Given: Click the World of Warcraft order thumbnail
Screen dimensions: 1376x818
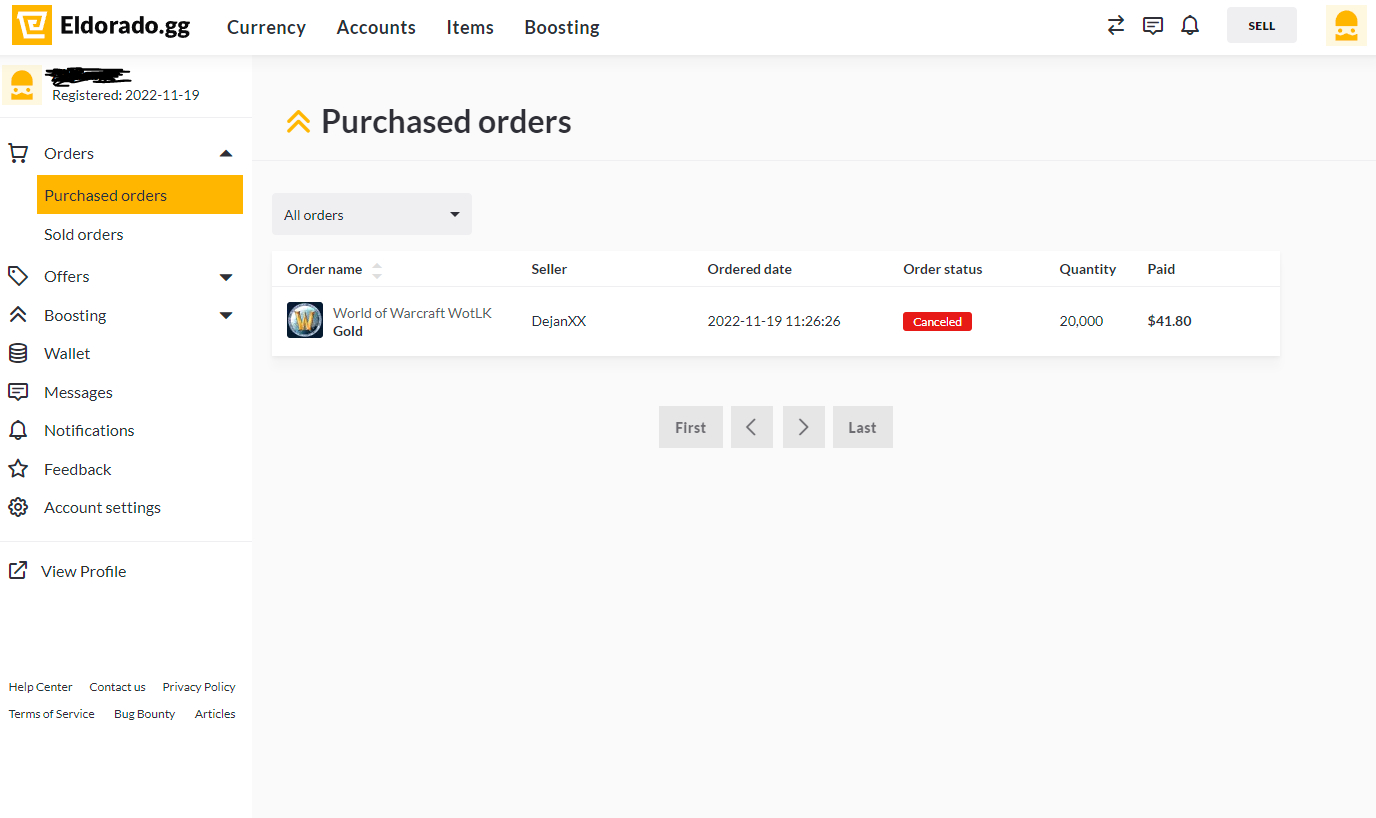Looking at the screenshot, I should [305, 320].
